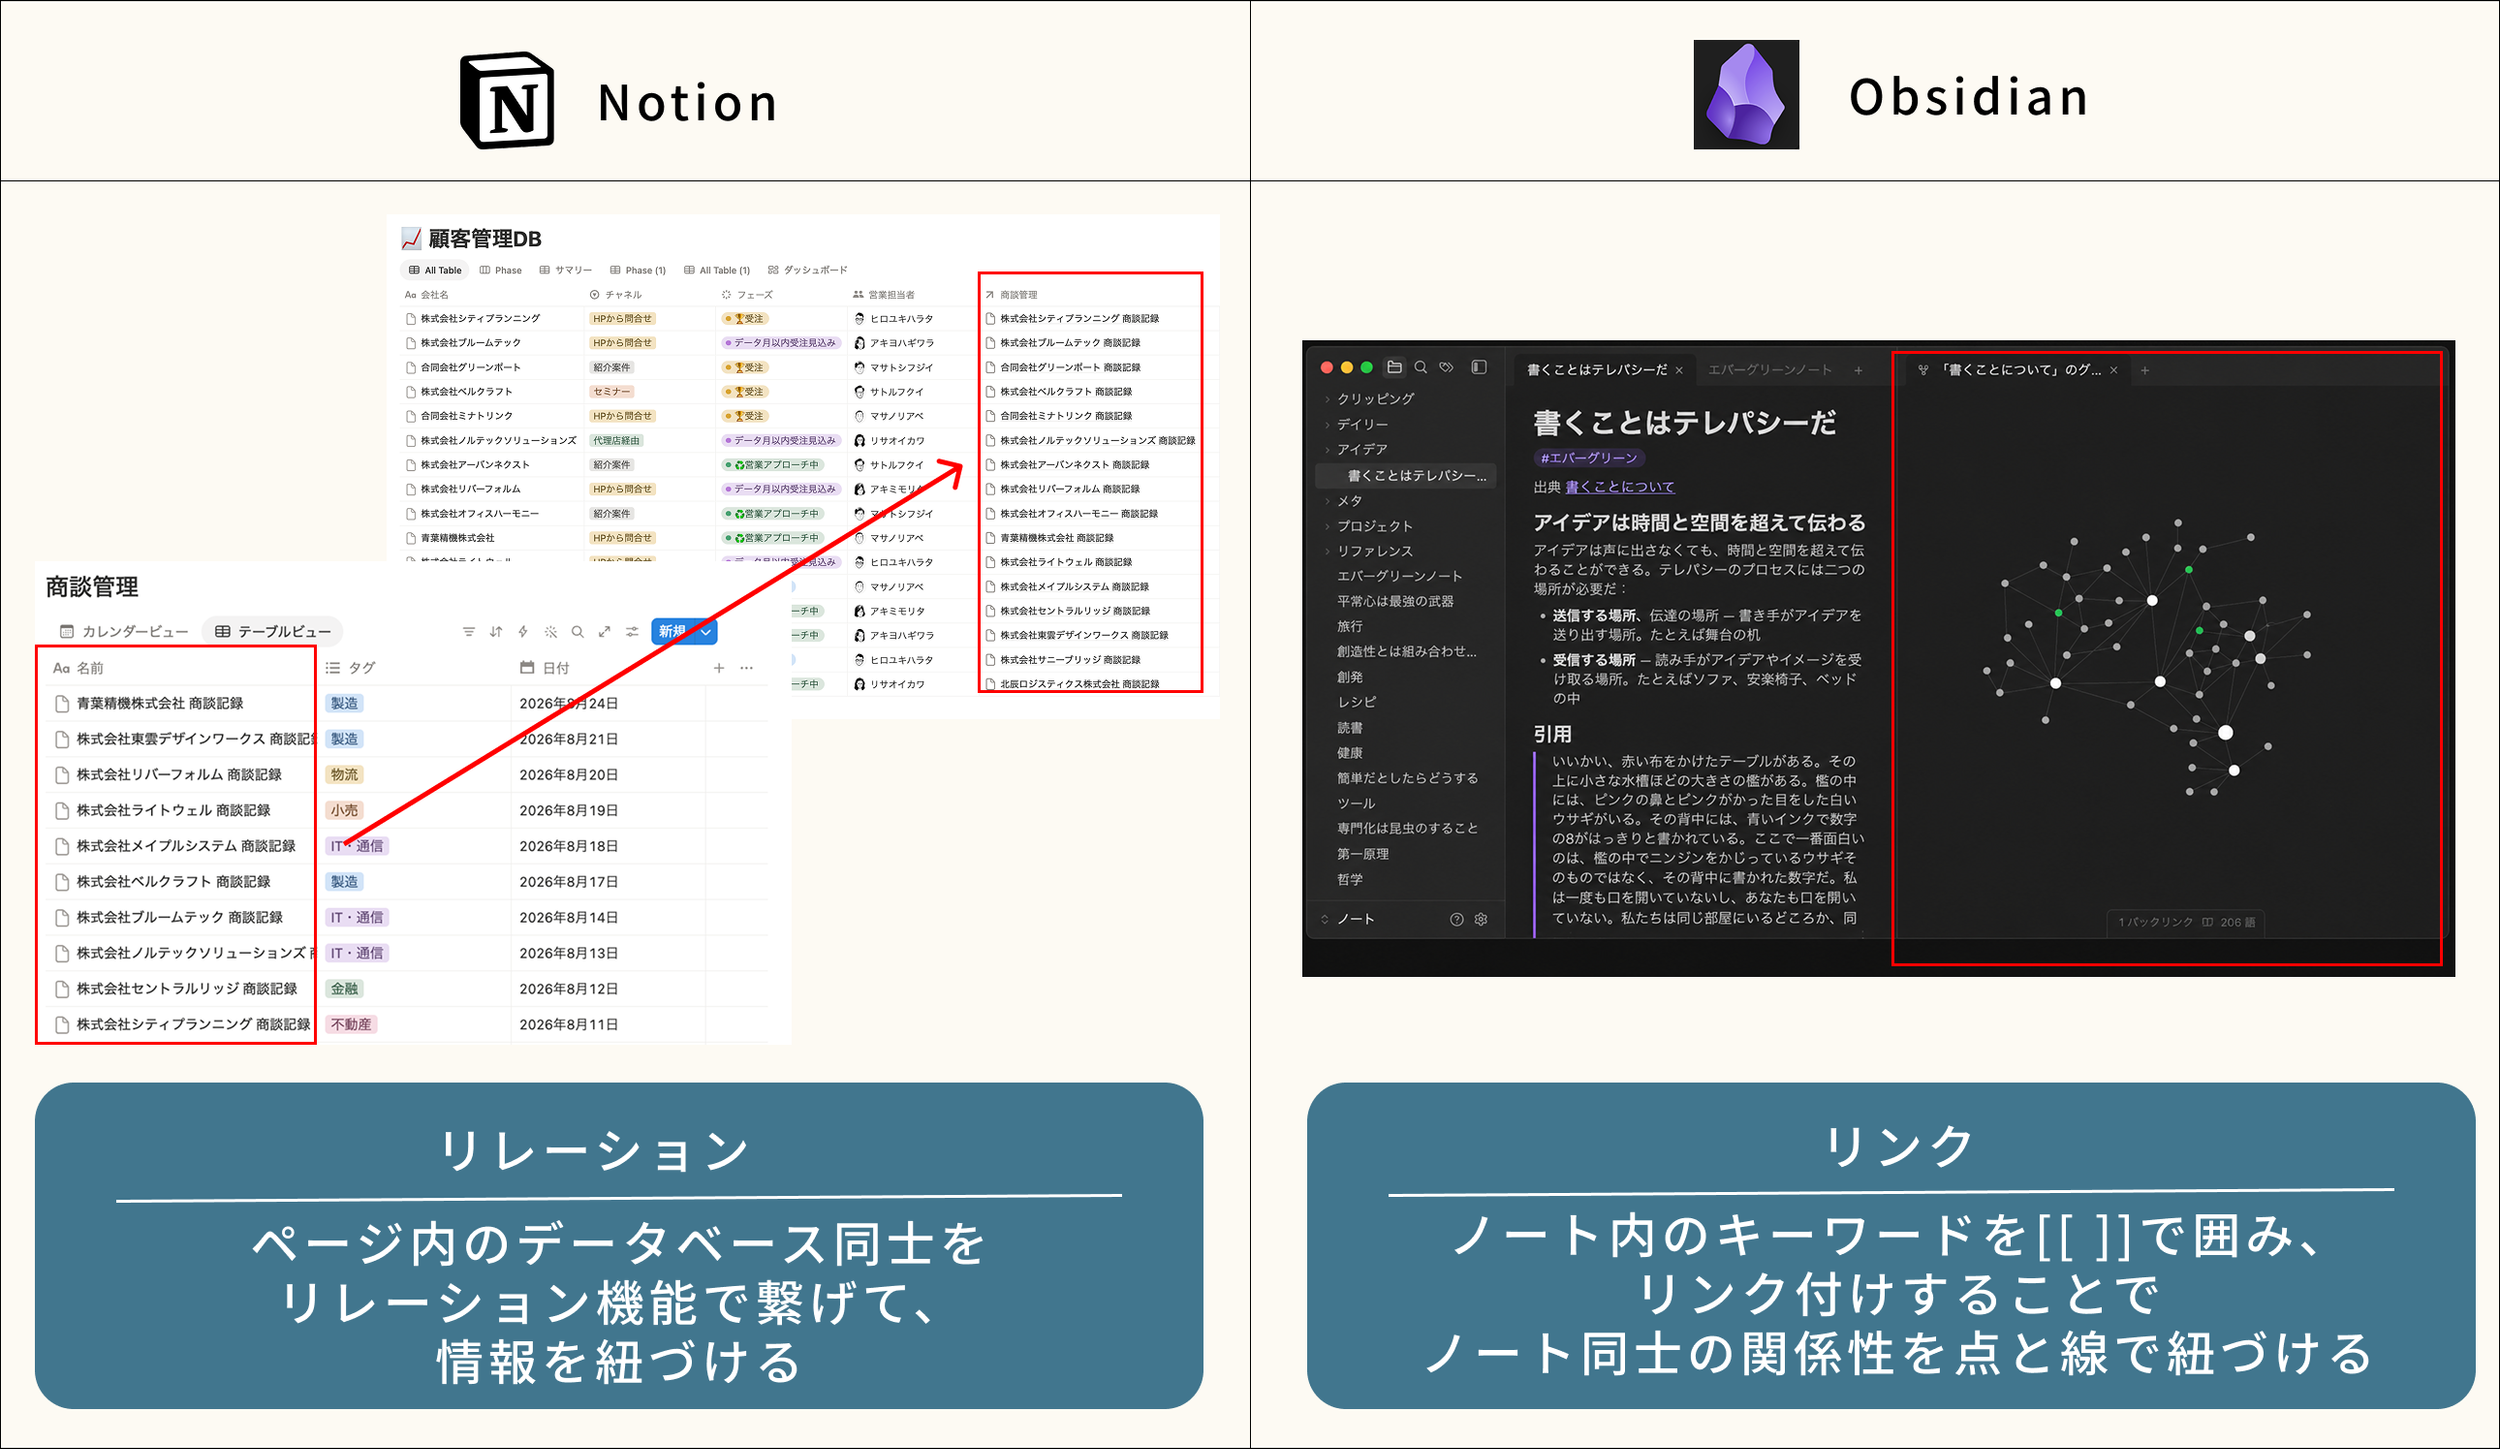Click the #エバーグリーン tag in the note

tap(1589, 458)
